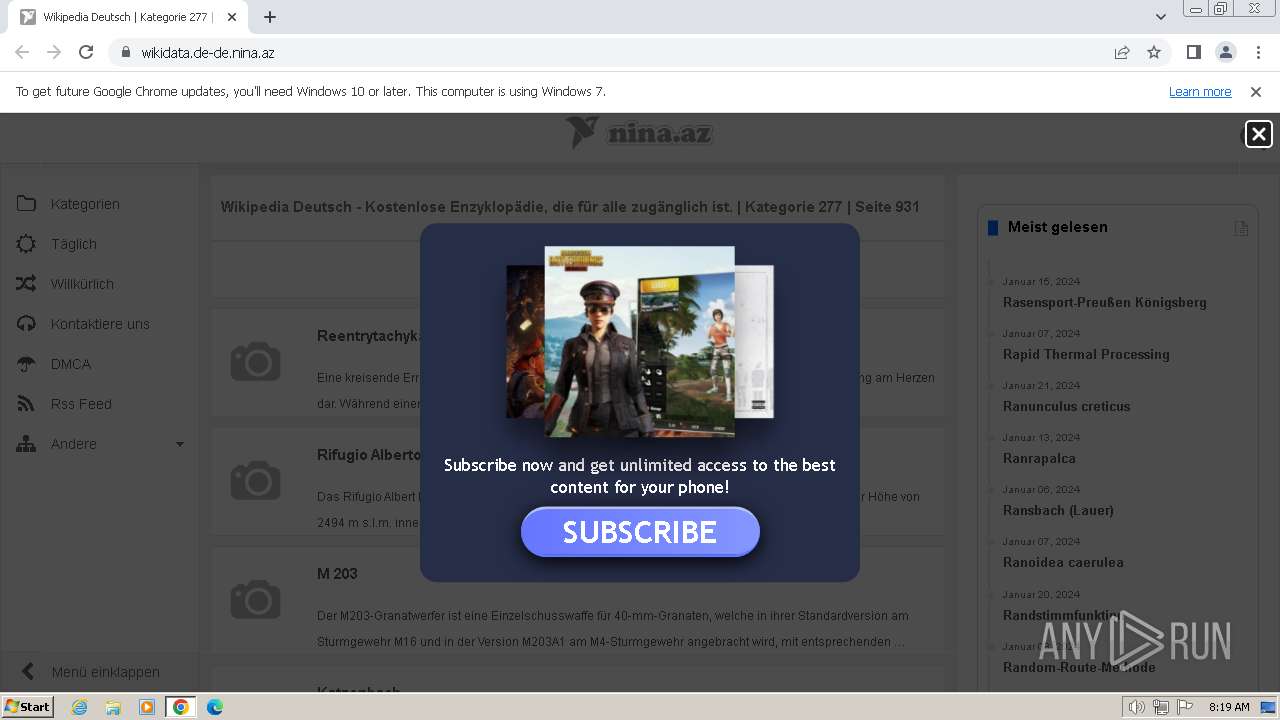This screenshot has height=720, width=1280.
Task: Click the browser forward arrow
Action: [x=54, y=52]
